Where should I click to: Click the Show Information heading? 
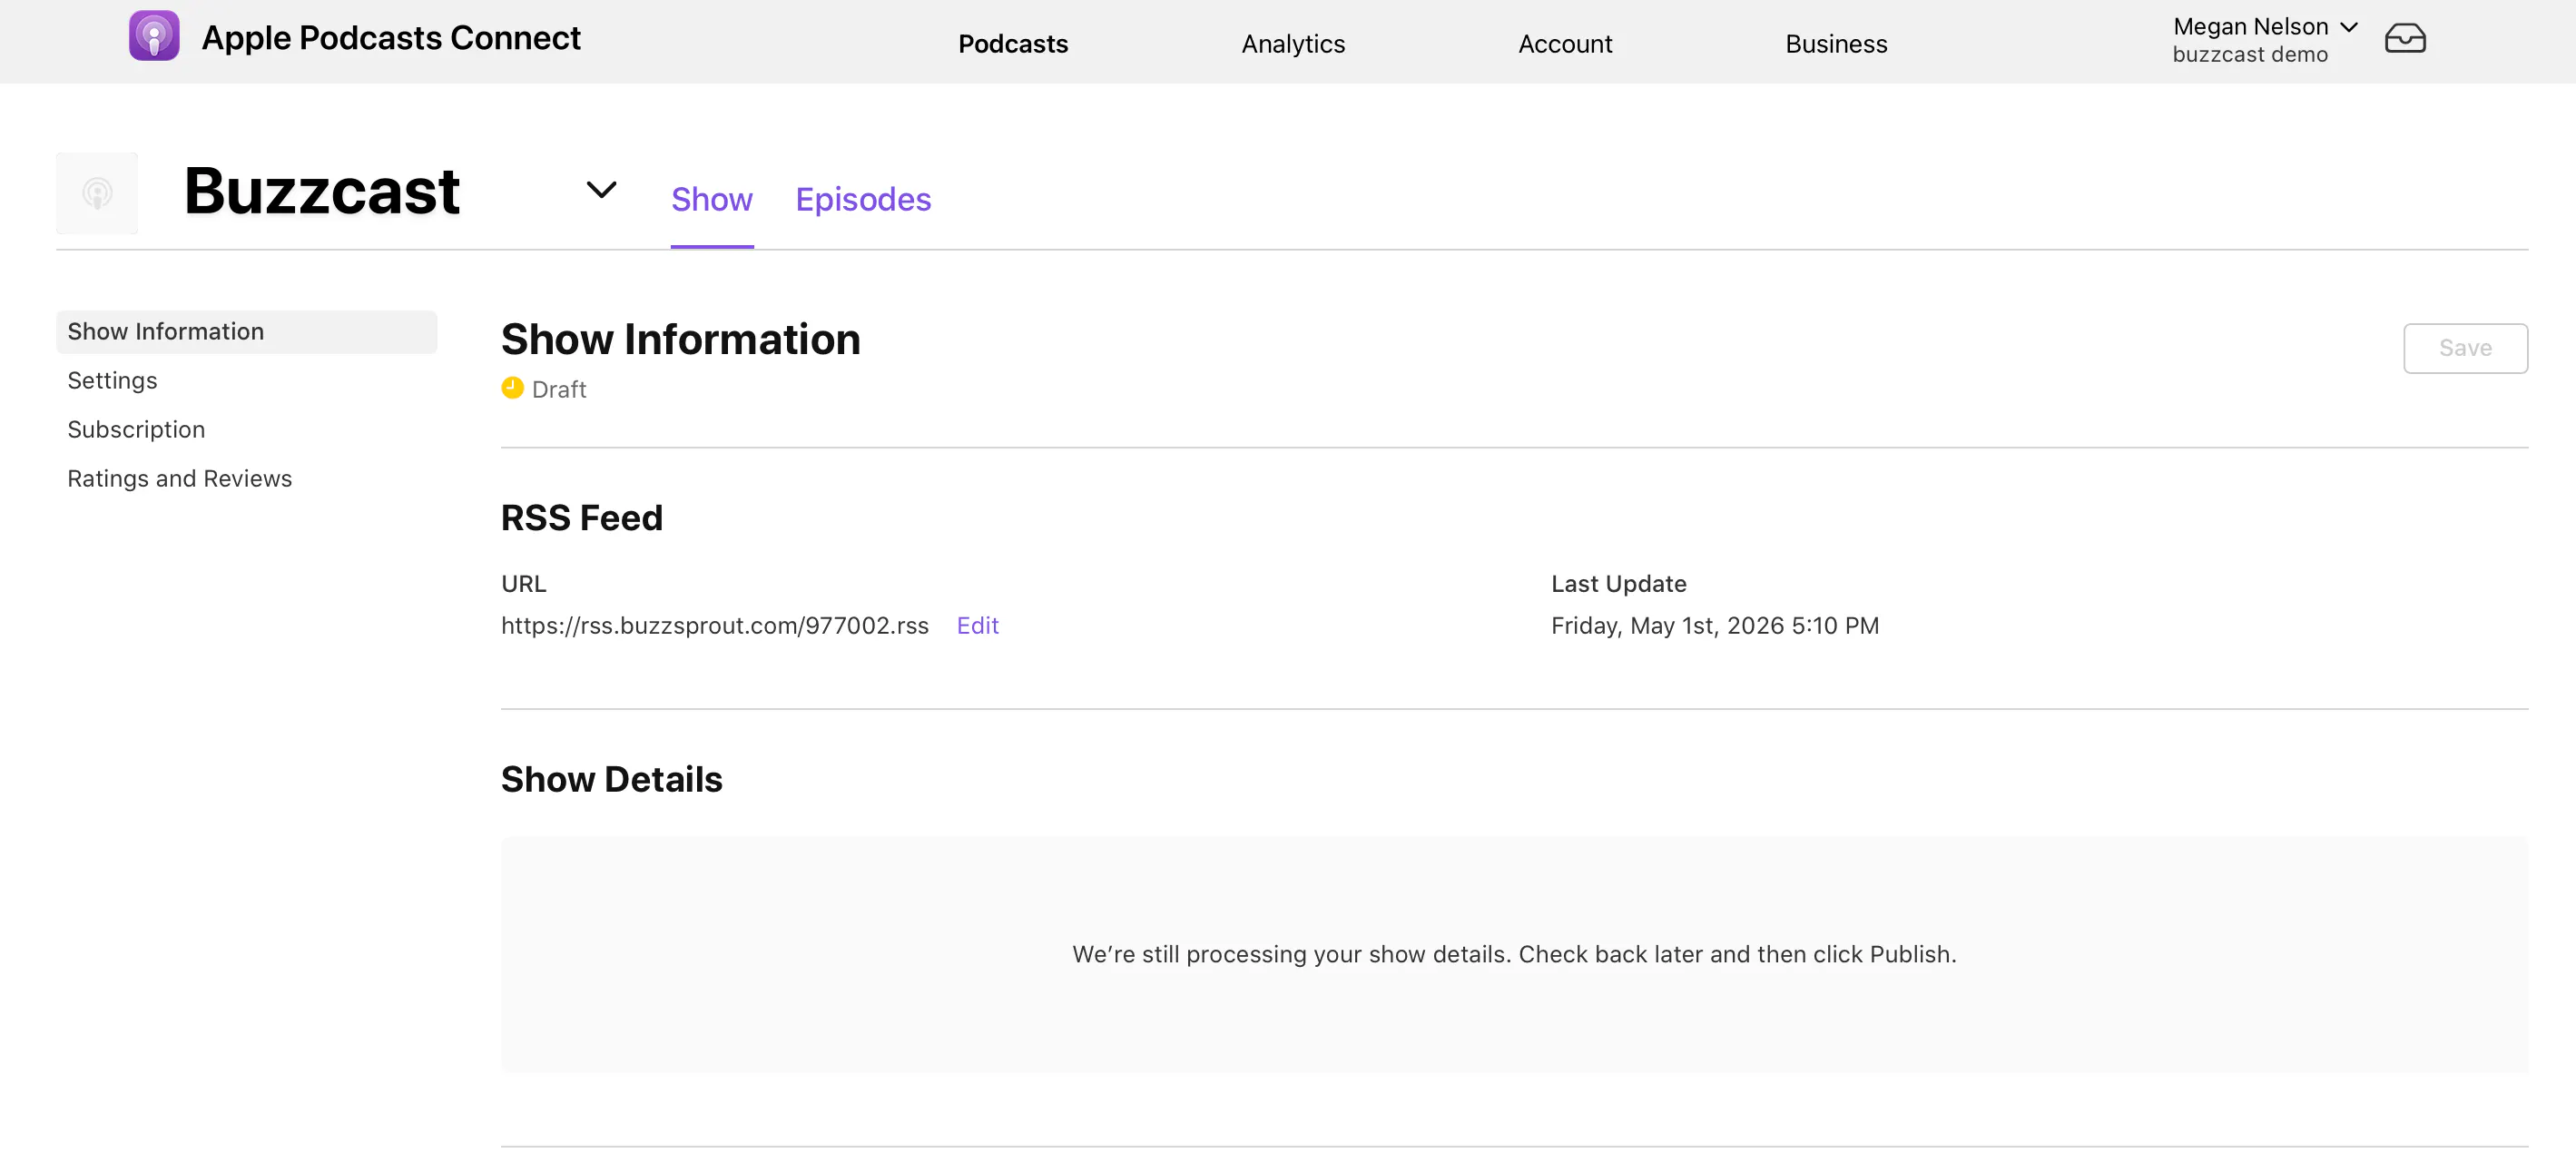[x=680, y=339]
